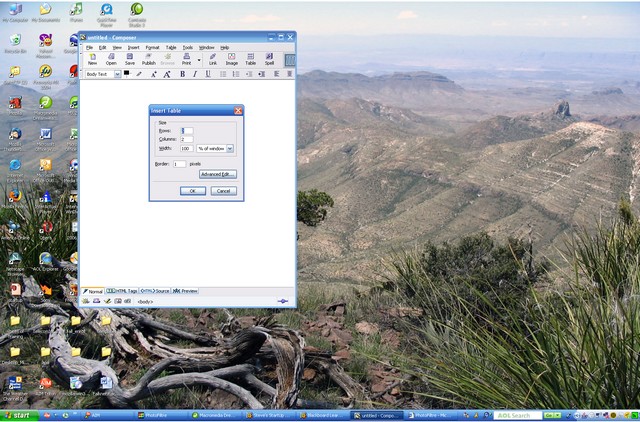The image size is (640, 422).
Task: Toggle Italic text formatting
Action: click(195, 74)
